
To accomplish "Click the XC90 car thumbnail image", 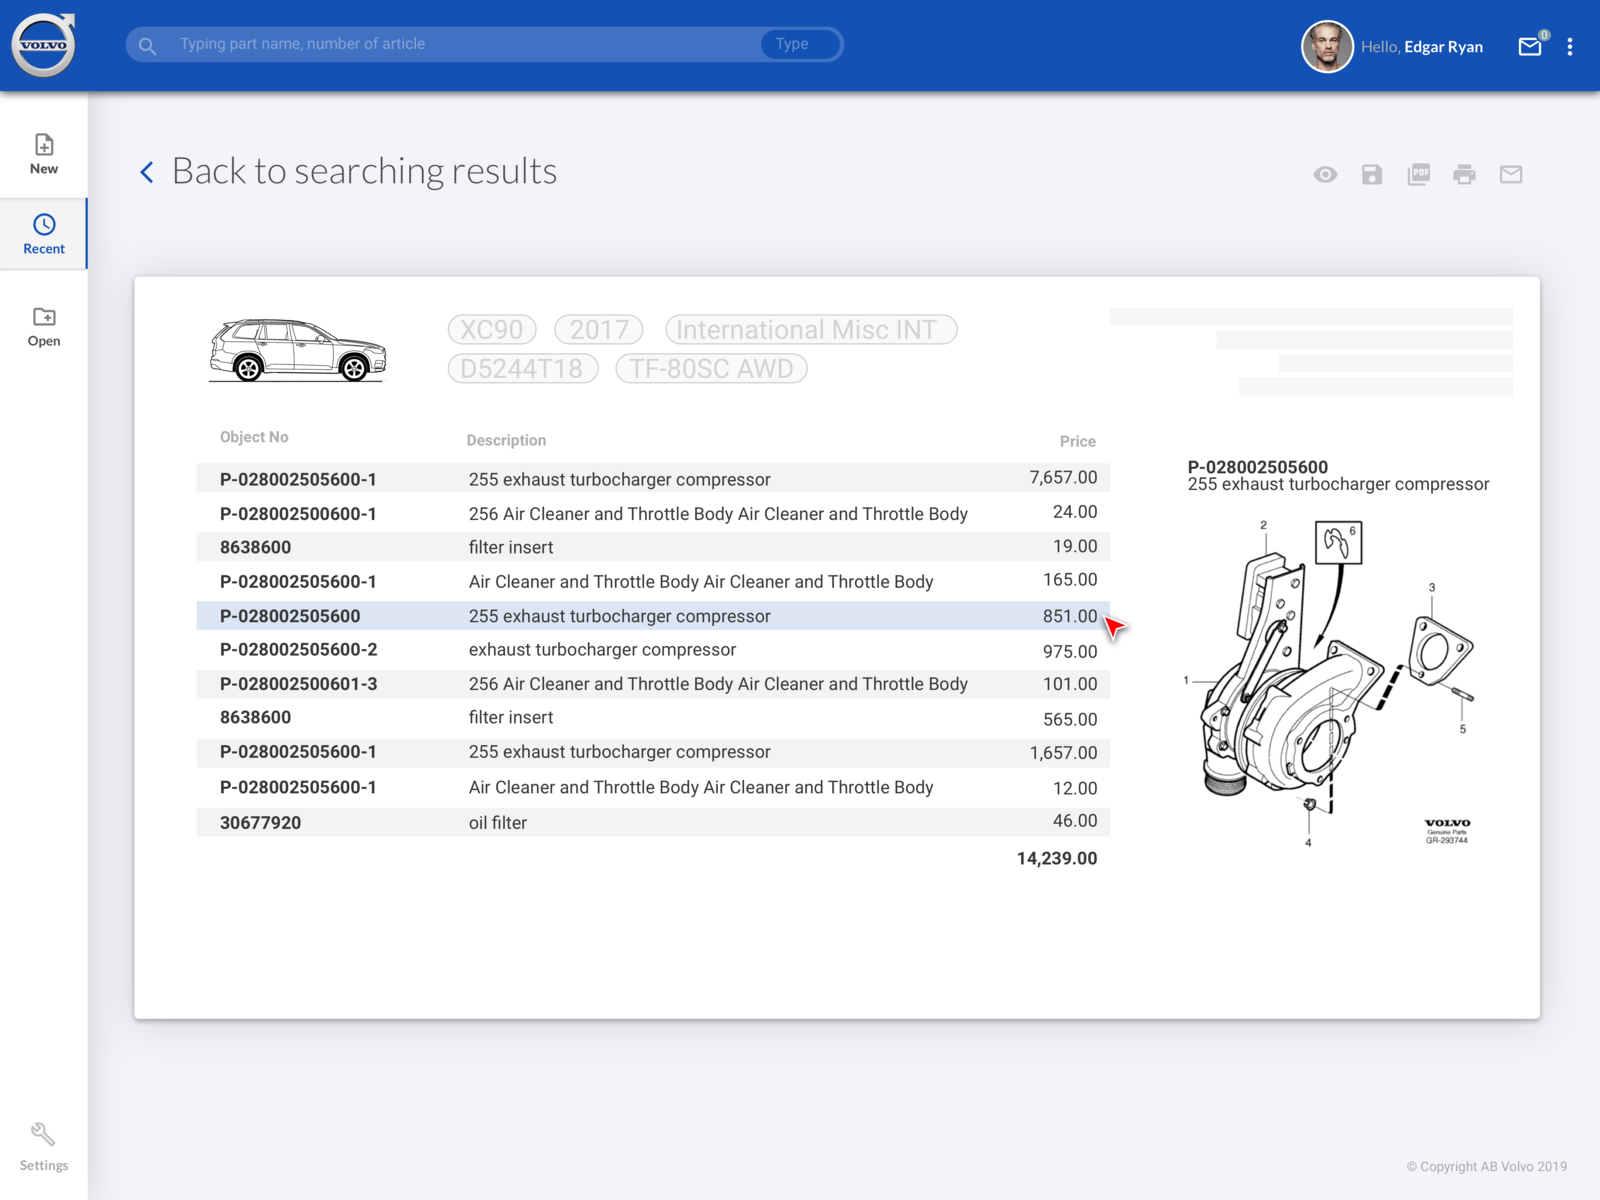I will pyautogui.click(x=297, y=351).
